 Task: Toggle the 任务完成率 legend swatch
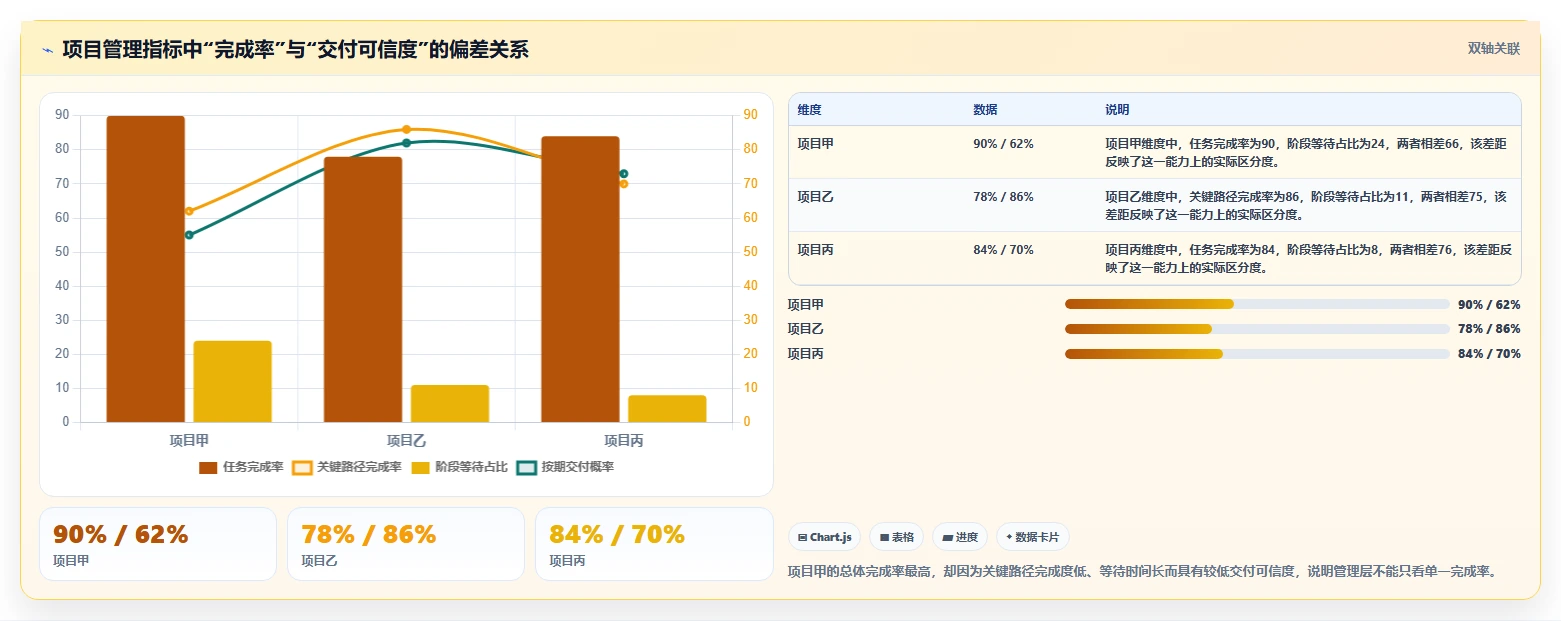pos(208,467)
